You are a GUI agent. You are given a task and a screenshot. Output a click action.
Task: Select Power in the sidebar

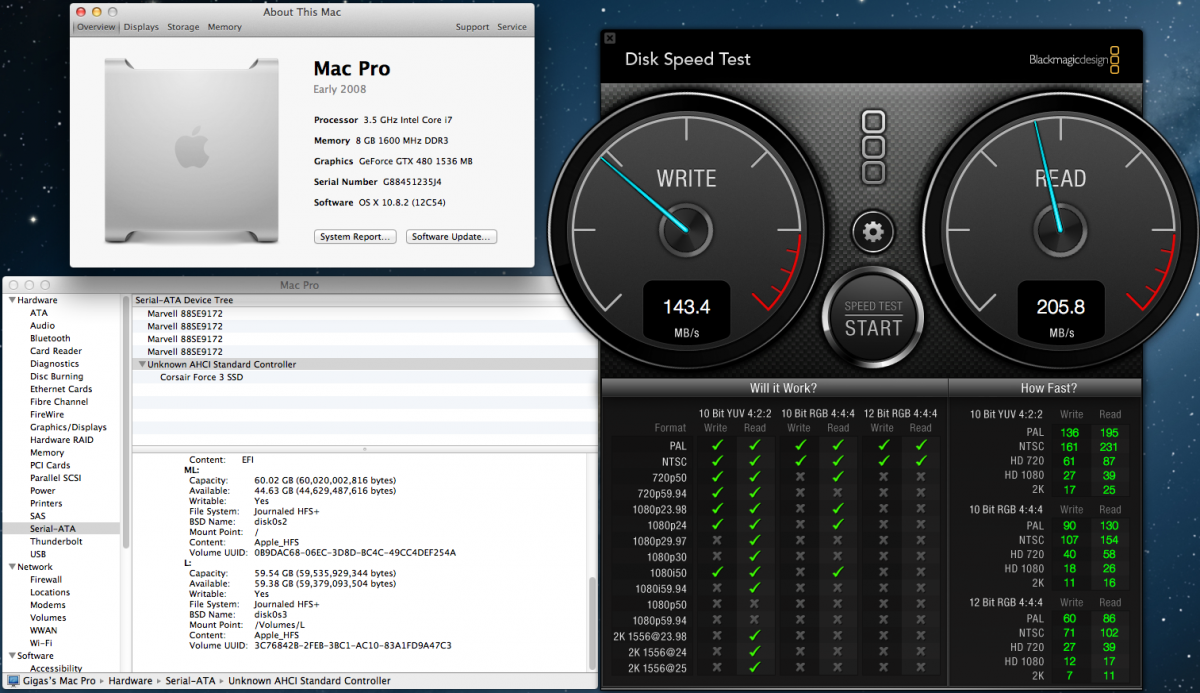coord(43,491)
